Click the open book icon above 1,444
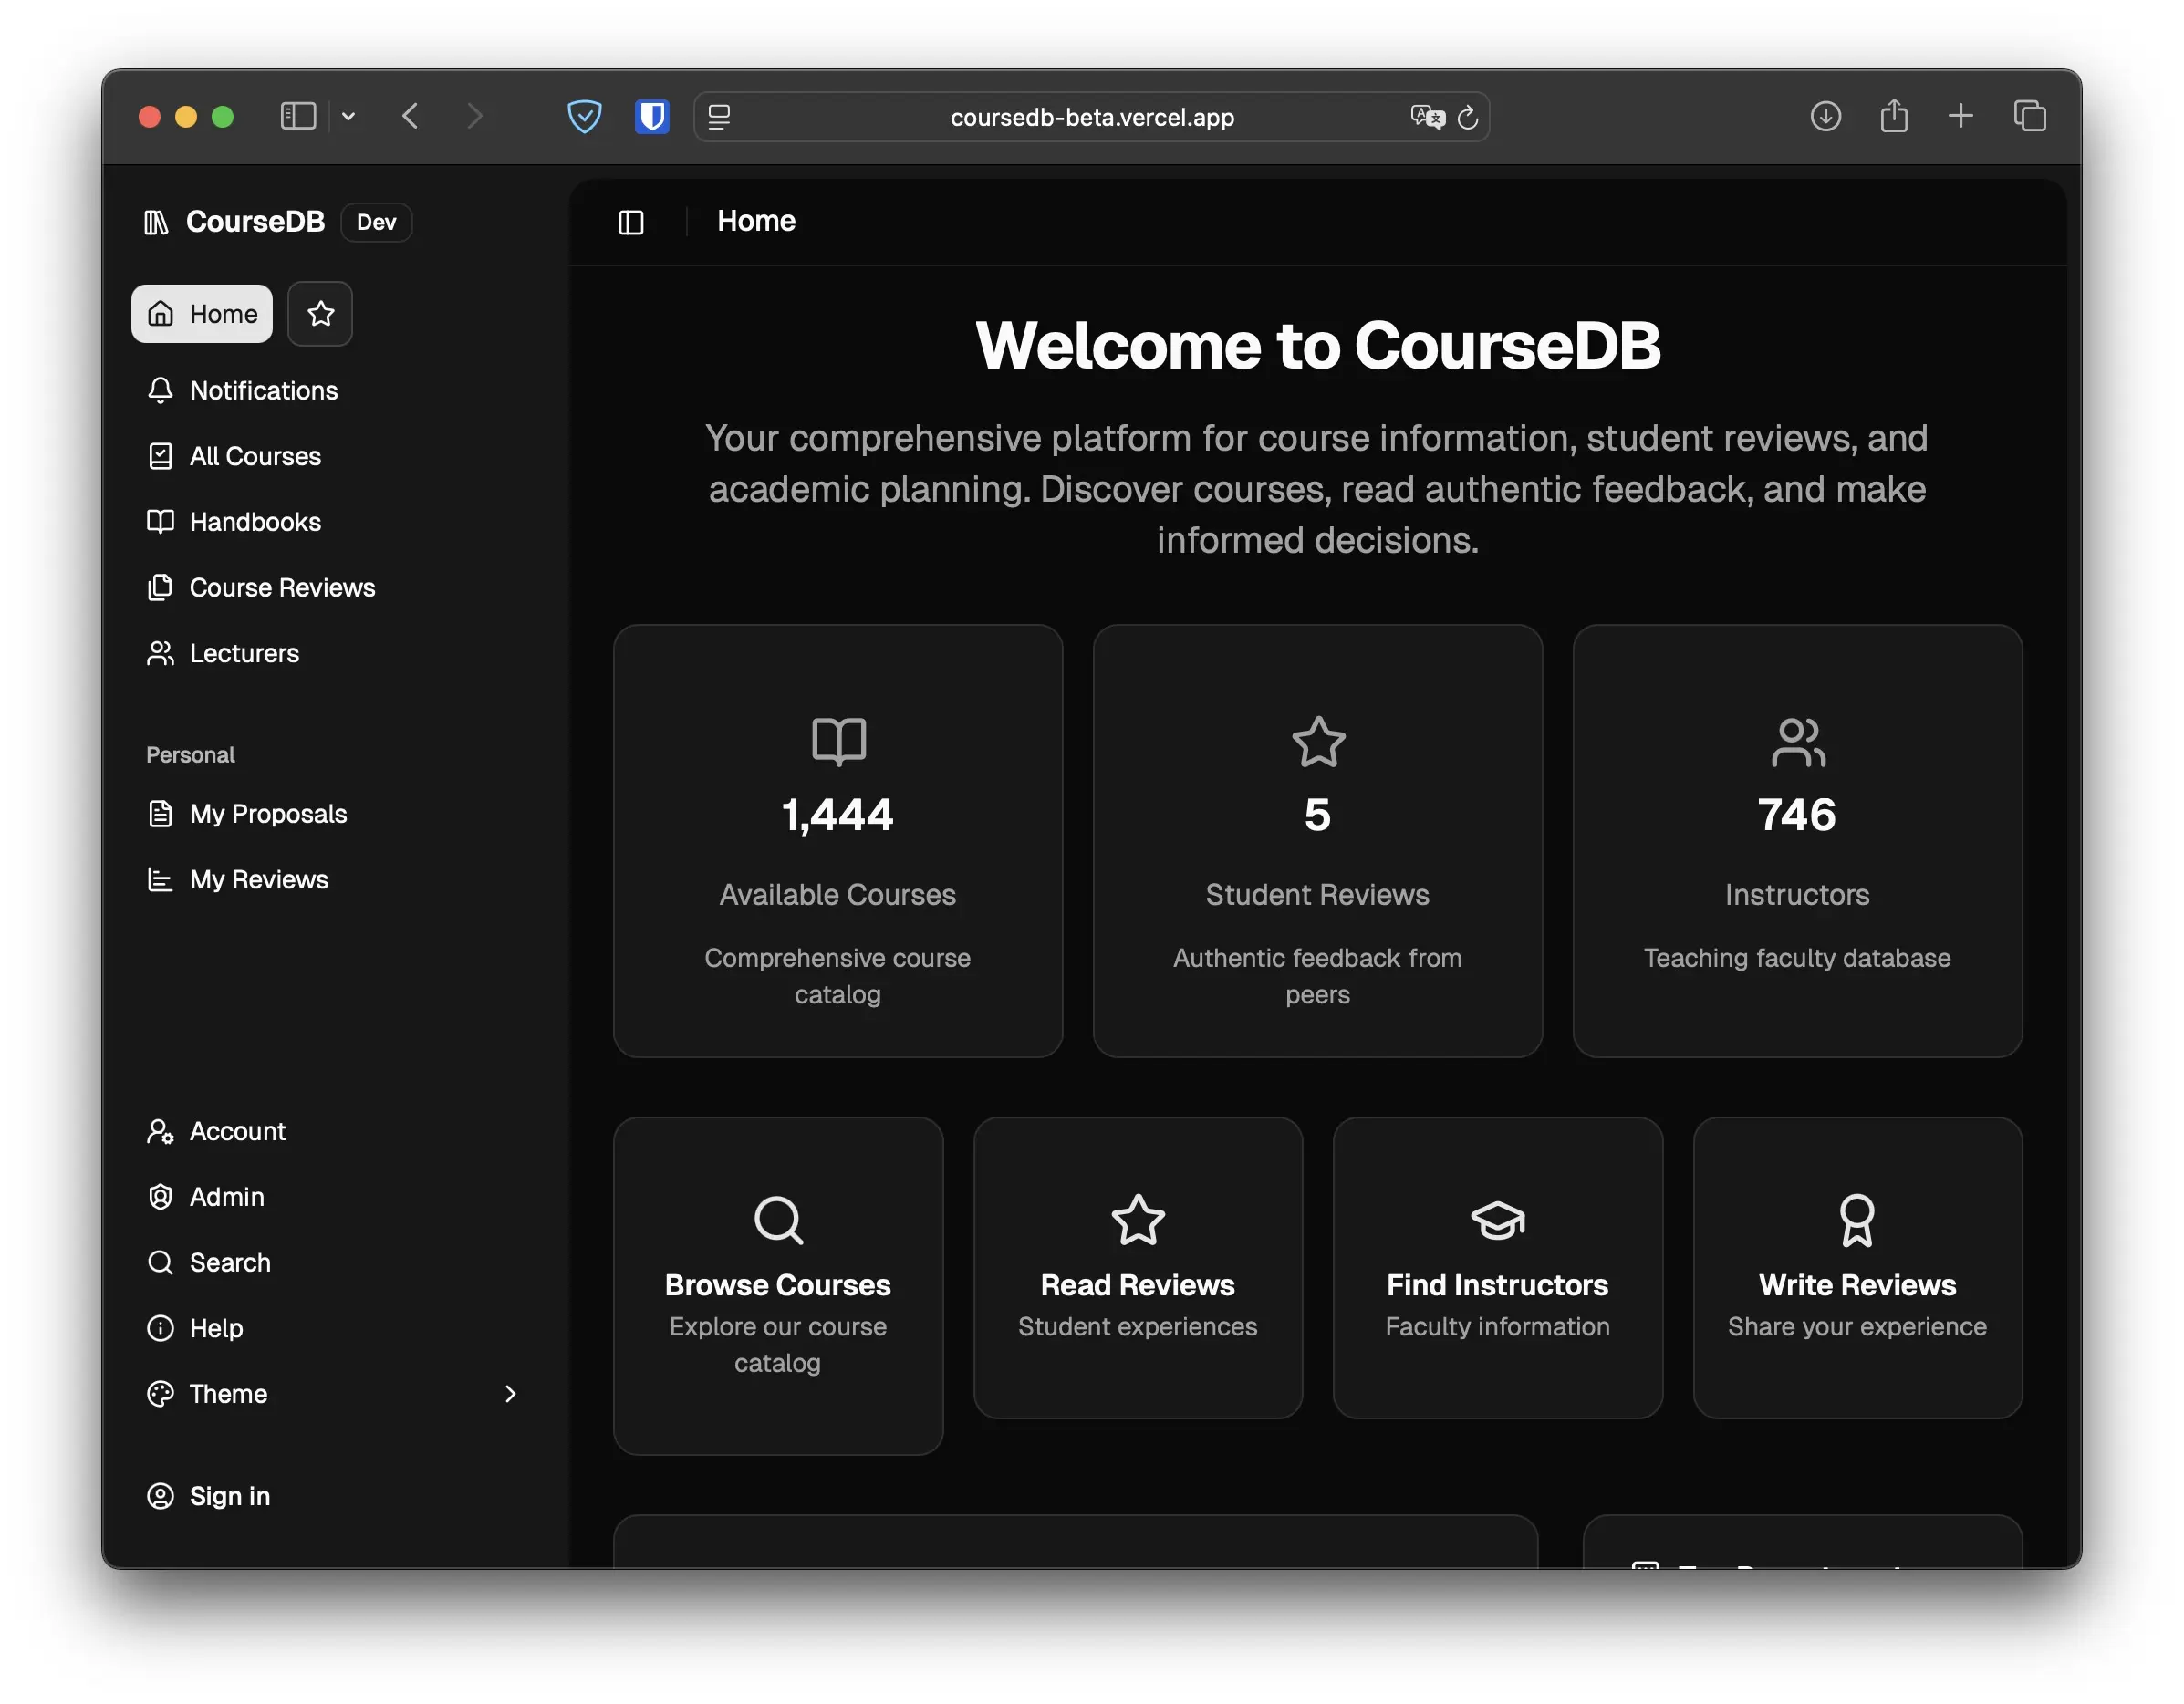This screenshot has height=1704, width=2184. click(838, 742)
